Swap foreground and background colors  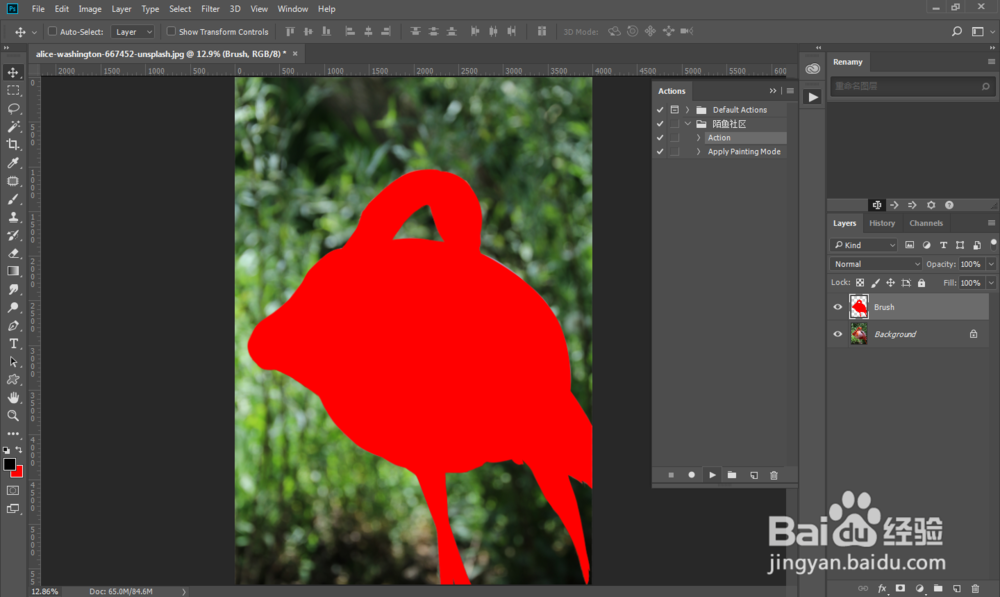tap(19, 450)
